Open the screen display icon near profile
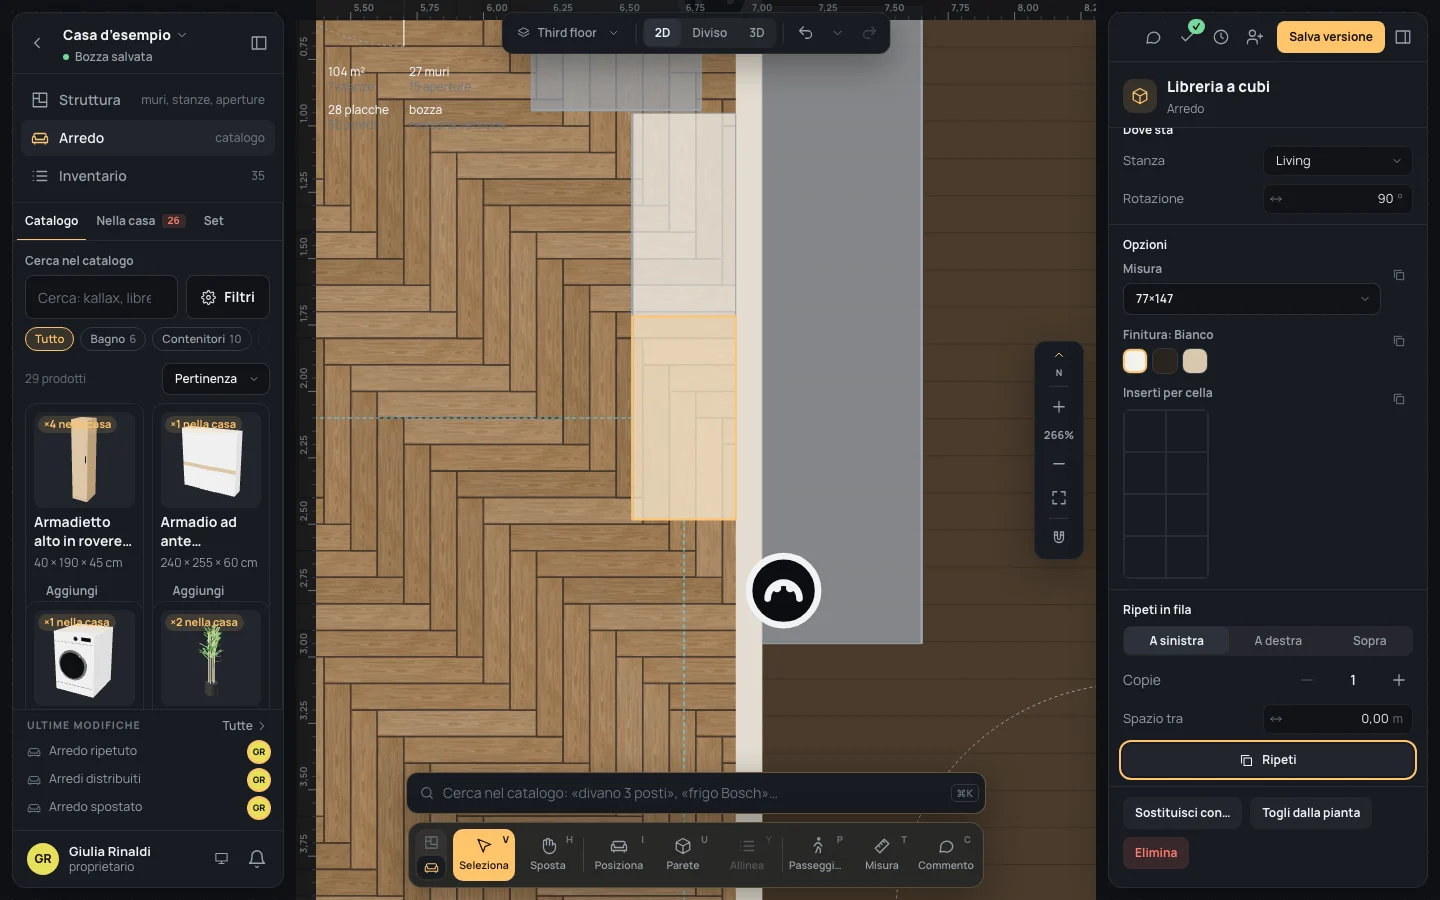 (222, 859)
